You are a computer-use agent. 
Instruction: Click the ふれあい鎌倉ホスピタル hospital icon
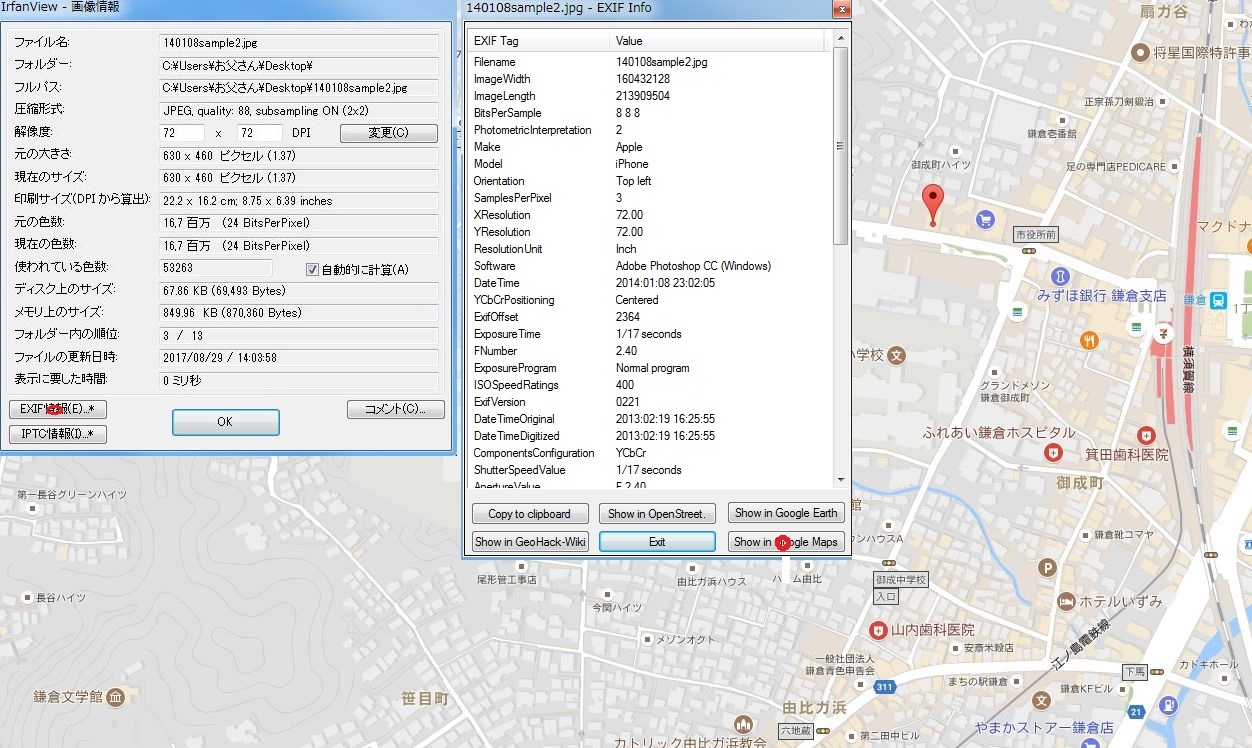[1052, 453]
